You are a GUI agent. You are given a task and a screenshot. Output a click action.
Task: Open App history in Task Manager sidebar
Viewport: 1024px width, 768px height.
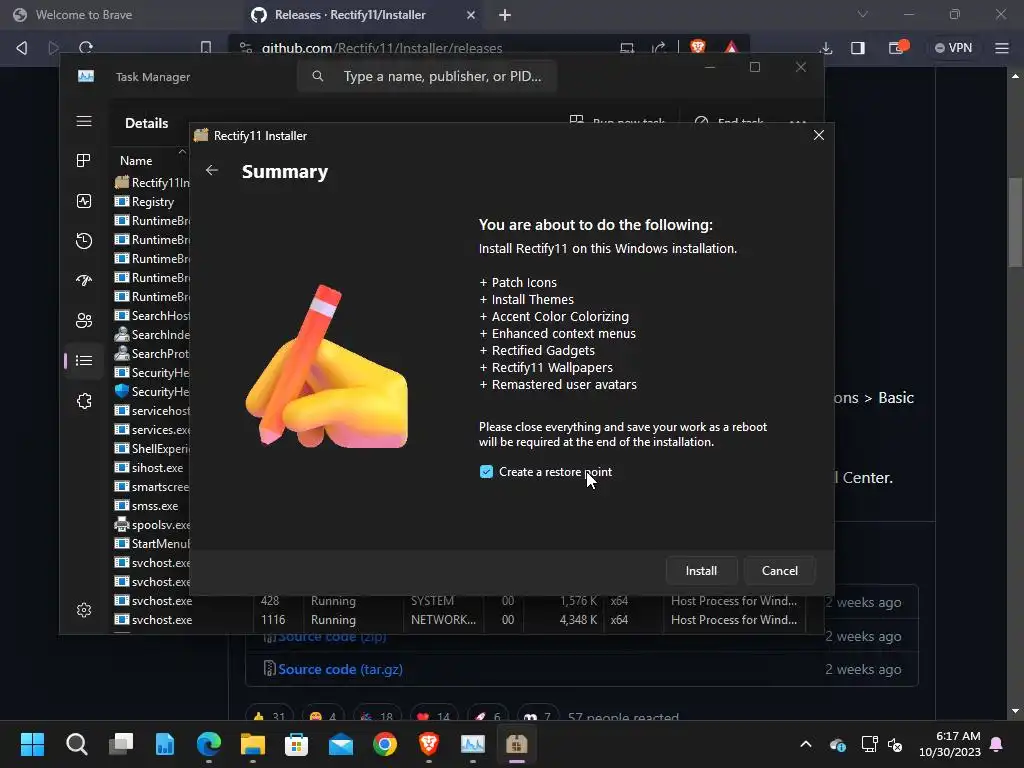pyautogui.click(x=84, y=241)
